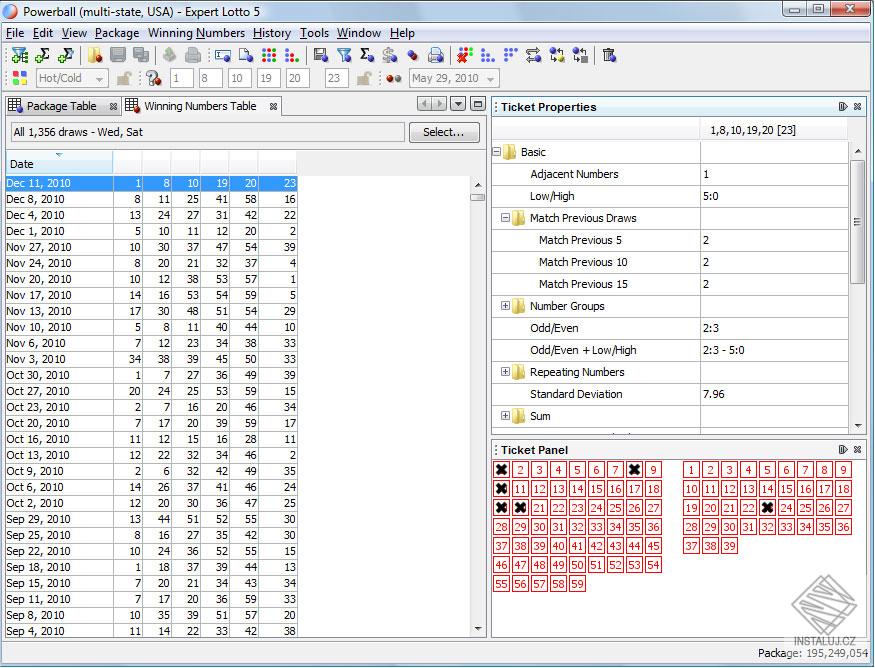
Task: Switch to the Package Table tab
Action: [61, 106]
